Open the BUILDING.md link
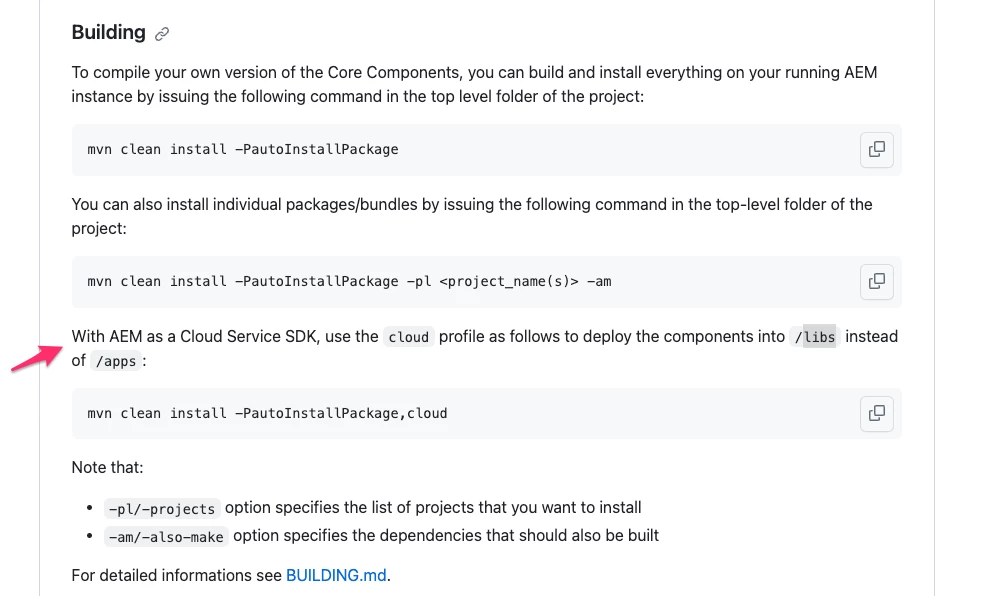Image resolution: width=991 pixels, height=596 pixels. [336, 576]
